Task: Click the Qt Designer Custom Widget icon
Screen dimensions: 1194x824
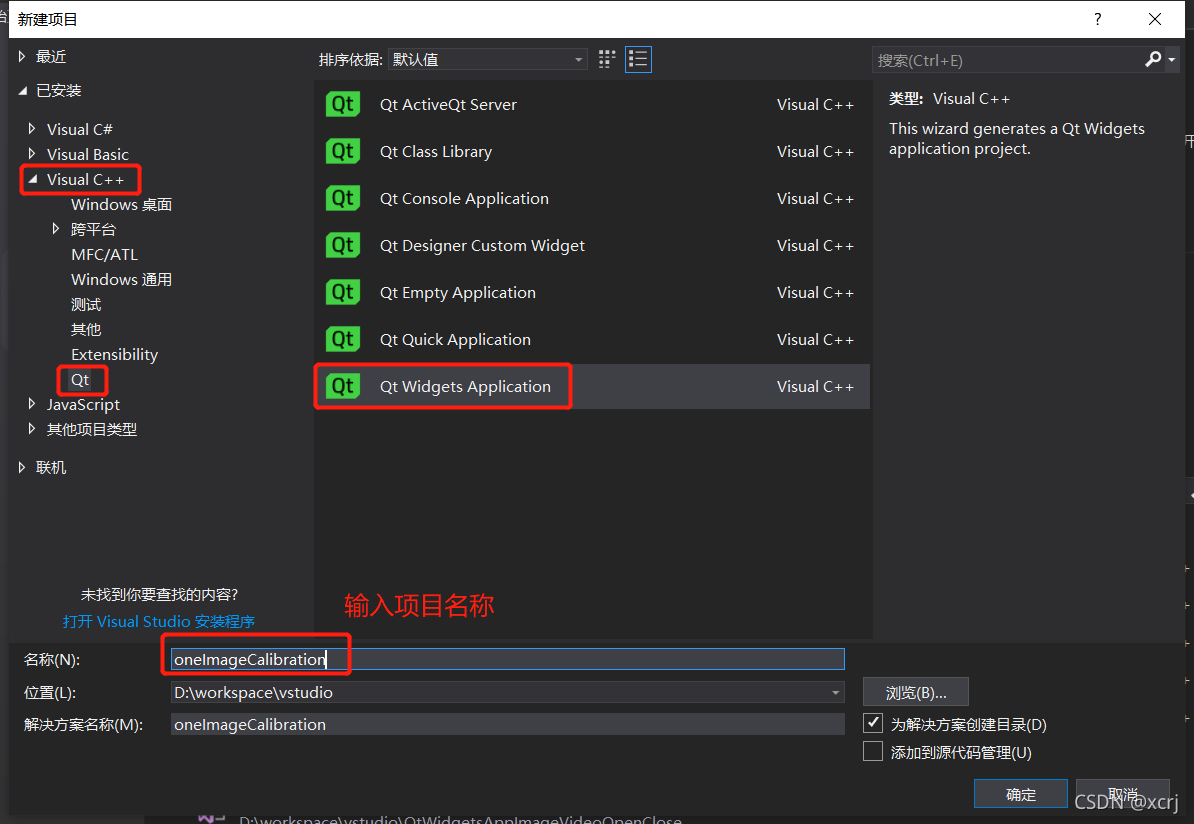Action: [x=343, y=245]
